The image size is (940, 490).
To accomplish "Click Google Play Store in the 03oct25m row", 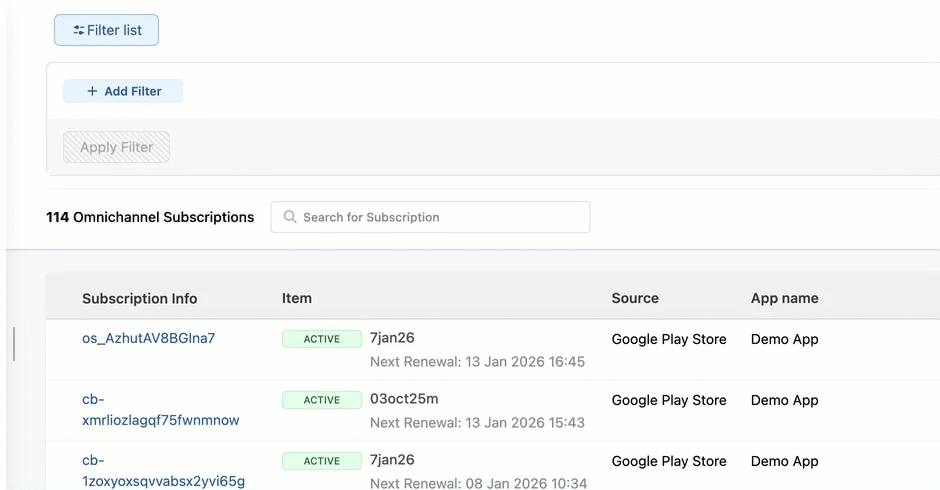I will 669,400.
